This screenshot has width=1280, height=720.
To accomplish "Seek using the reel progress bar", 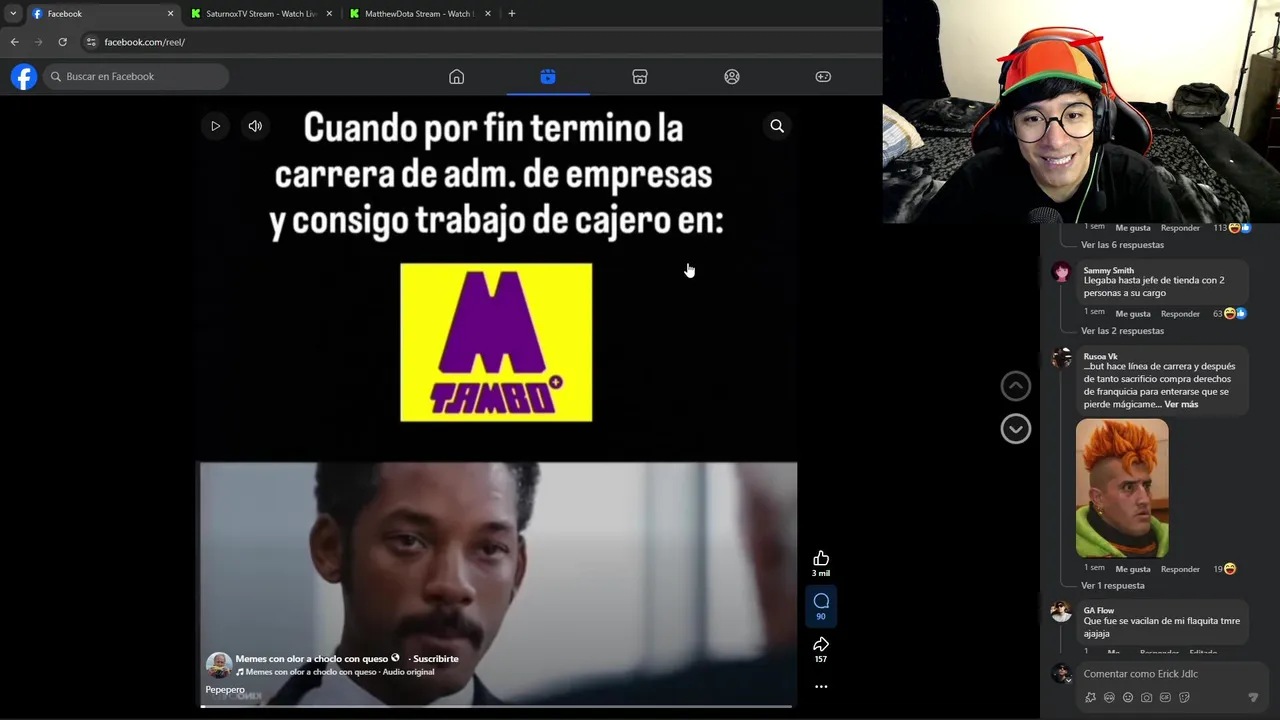I will [497, 706].
